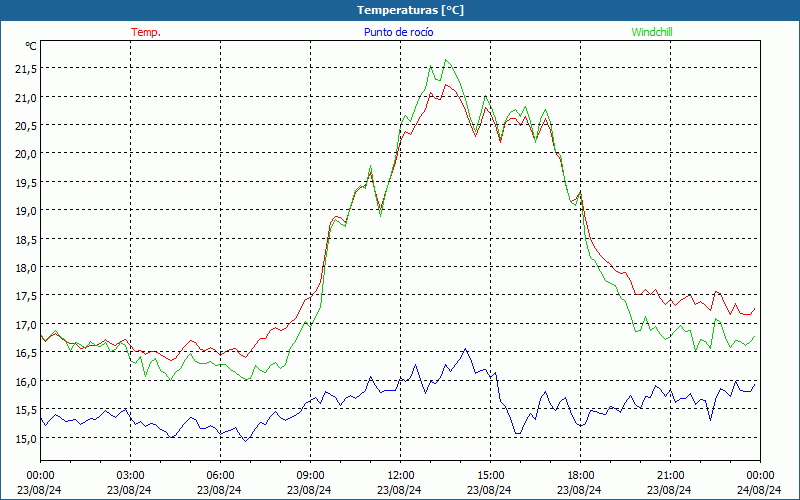Click the Temperaturas [°C] chart title
The image size is (800, 500).
[411, 10]
